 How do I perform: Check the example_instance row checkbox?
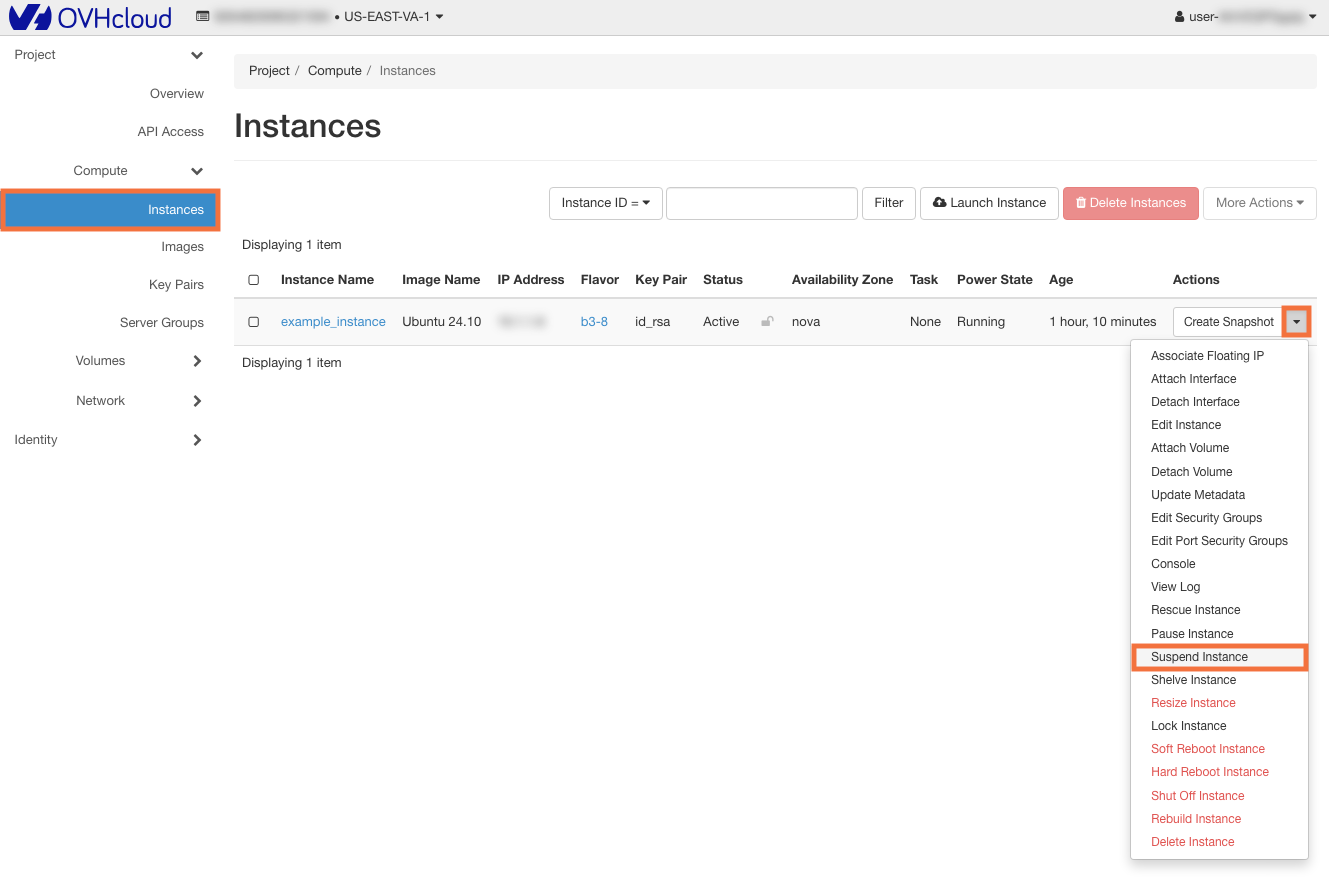click(x=253, y=322)
